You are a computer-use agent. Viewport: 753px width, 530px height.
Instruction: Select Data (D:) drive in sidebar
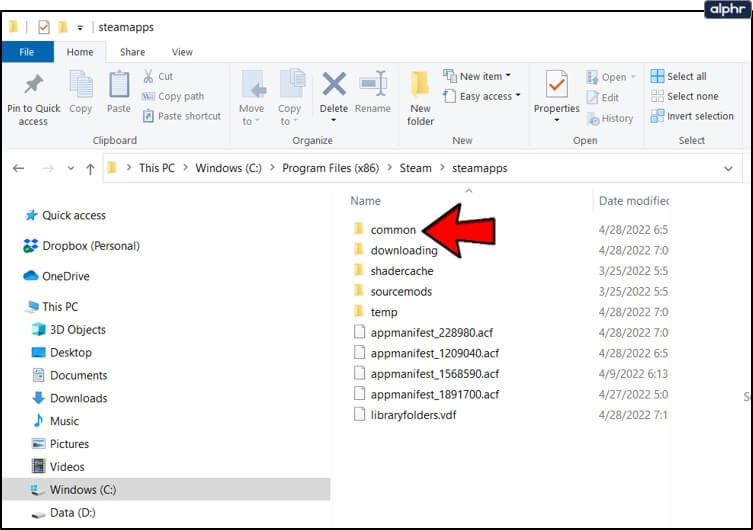tap(63, 513)
